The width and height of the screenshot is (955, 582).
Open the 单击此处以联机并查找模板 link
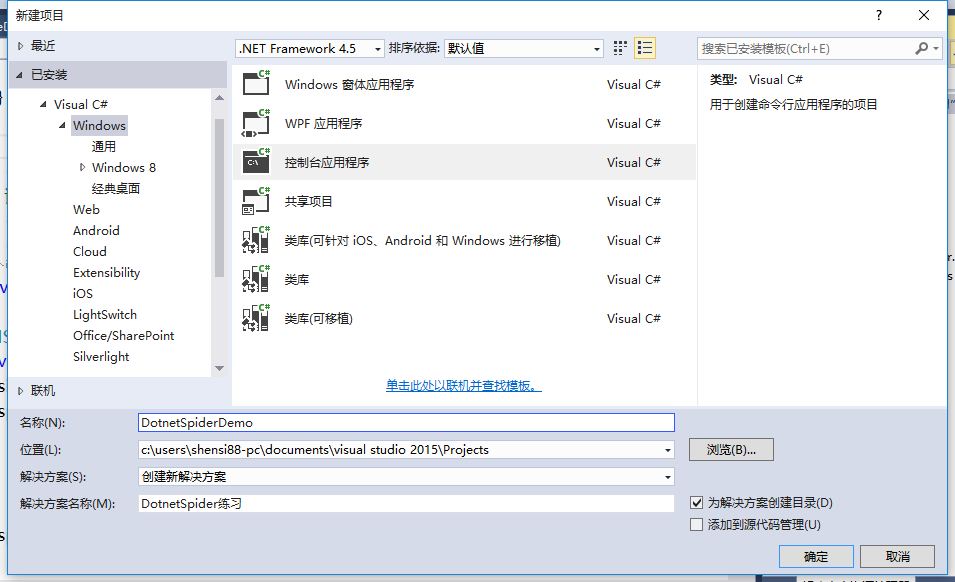tap(463, 385)
